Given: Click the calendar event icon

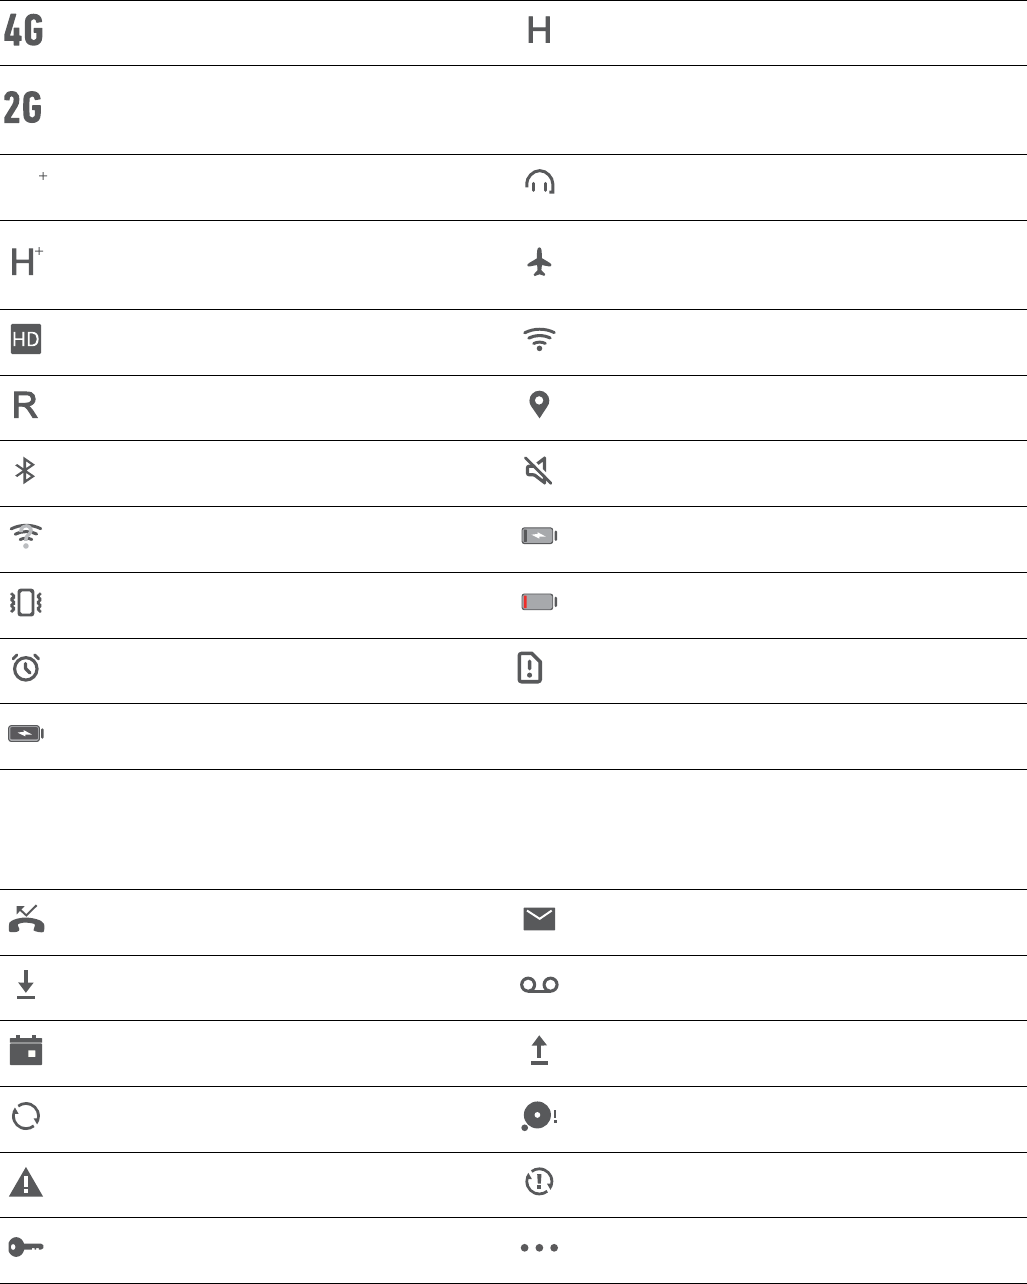Looking at the screenshot, I should point(25,1051).
